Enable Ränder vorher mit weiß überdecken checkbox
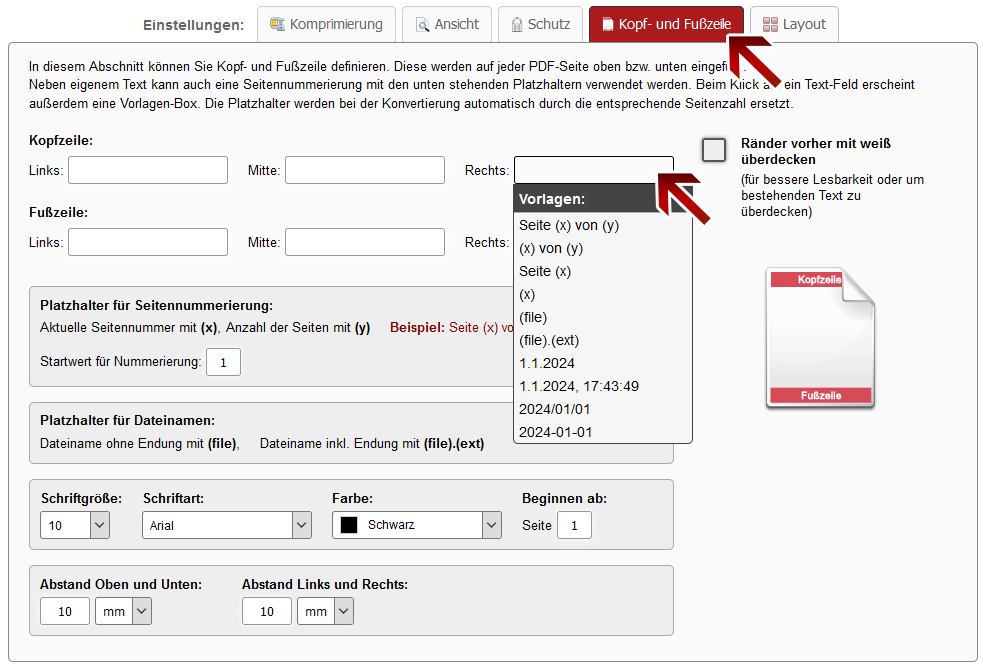This screenshot has height=667, width=983. (714, 150)
